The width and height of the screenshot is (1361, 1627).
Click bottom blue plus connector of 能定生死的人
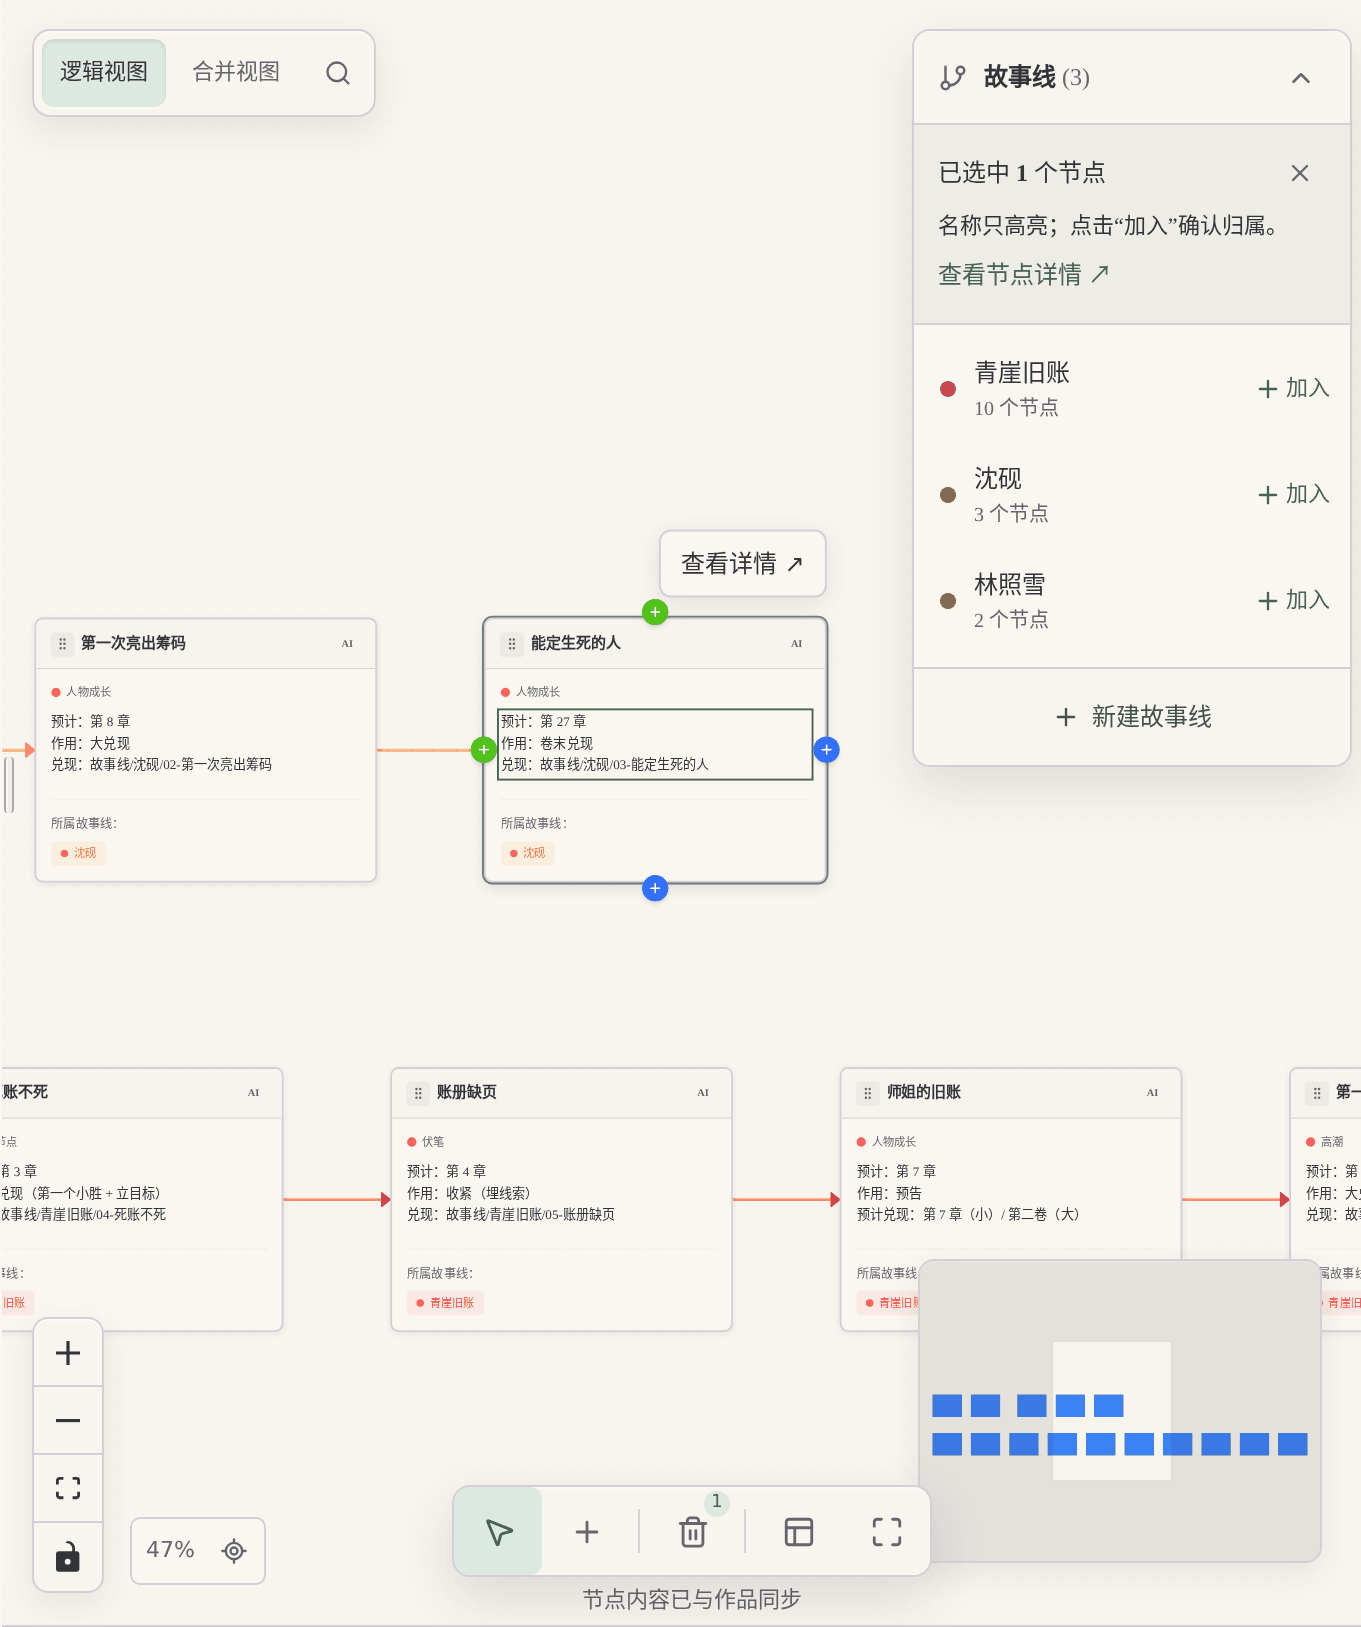(x=655, y=888)
